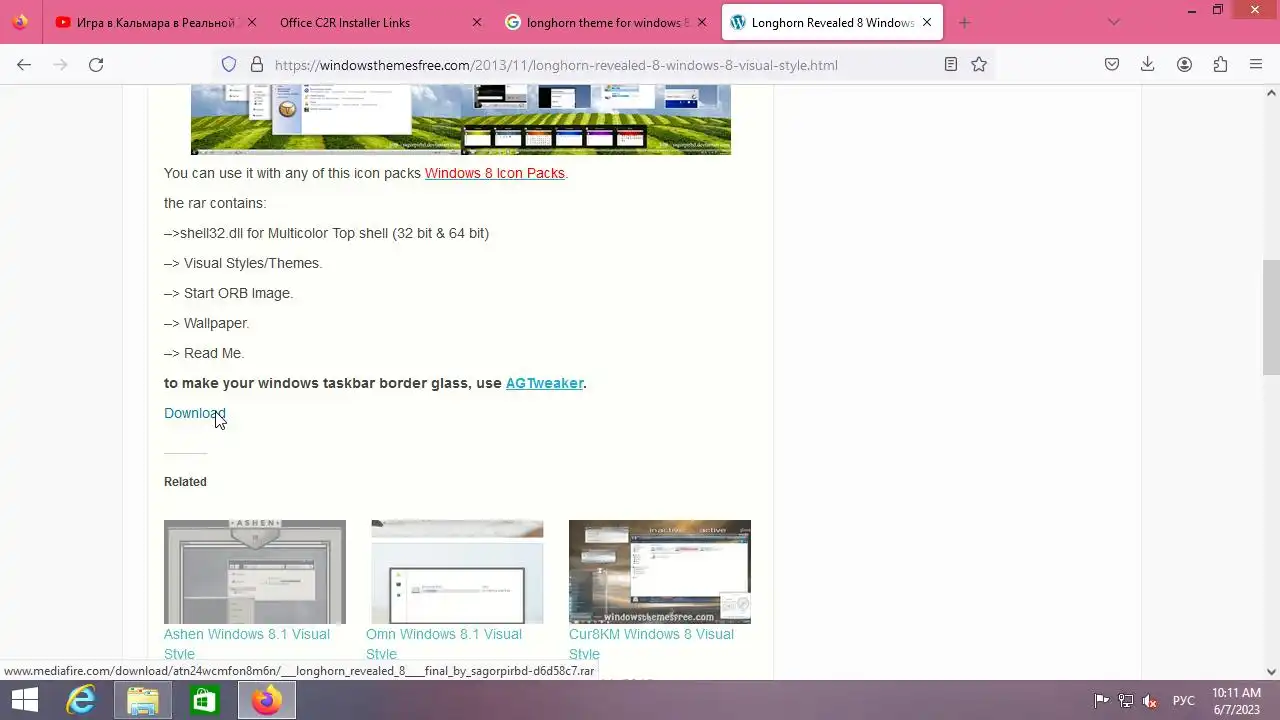
Task: Go back to the previous page
Action: [24, 64]
